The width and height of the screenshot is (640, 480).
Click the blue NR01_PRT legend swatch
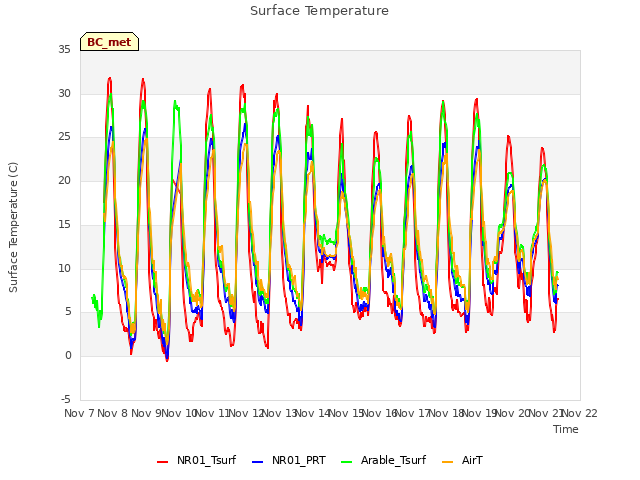pos(258,462)
